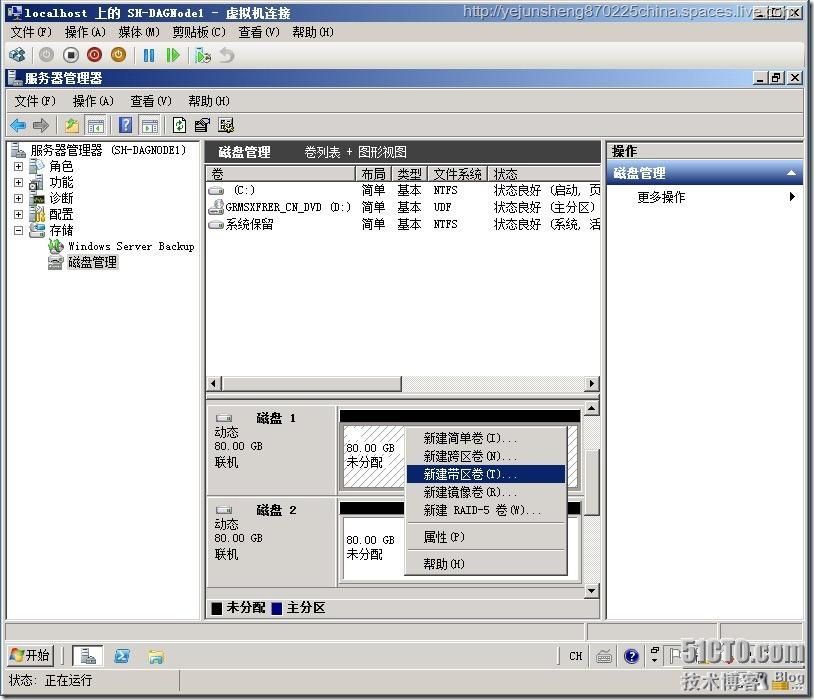
Task: Toggle the console tree visibility icon
Action: (x=96, y=125)
